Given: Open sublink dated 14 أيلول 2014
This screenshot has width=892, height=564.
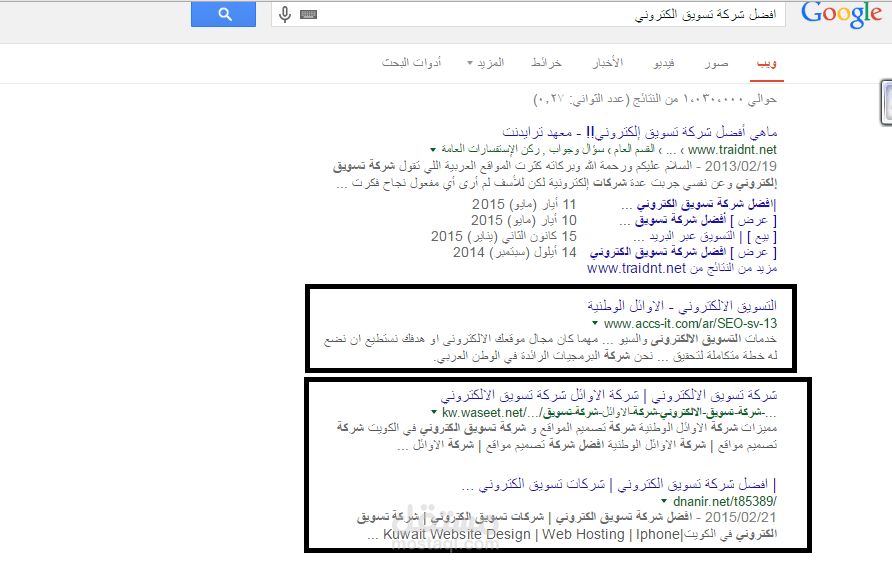Looking at the screenshot, I should [x=683, y=252].
